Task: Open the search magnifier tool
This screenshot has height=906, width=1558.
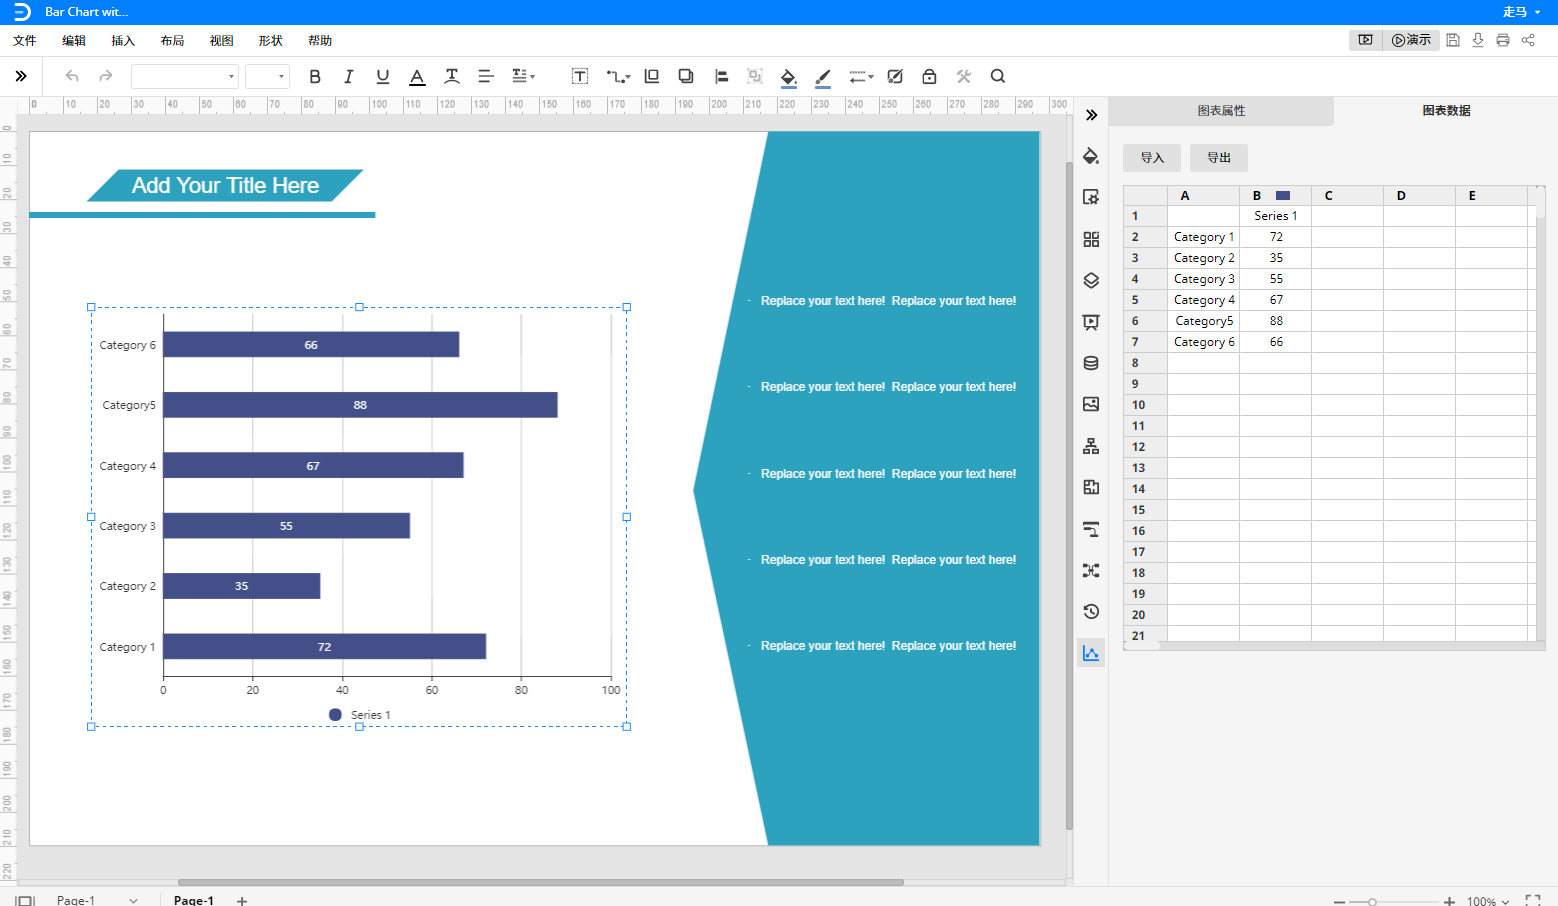Action: (997, 77)
